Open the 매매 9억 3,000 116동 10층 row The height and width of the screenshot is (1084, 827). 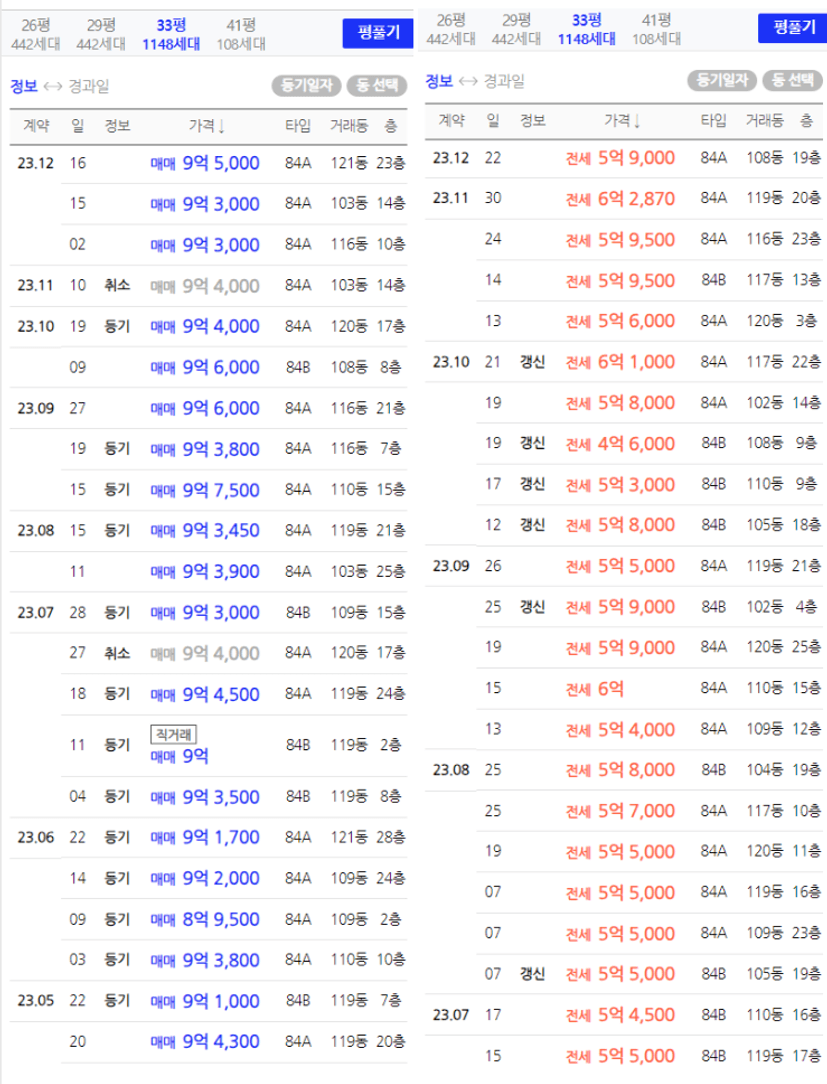point(234,245)
